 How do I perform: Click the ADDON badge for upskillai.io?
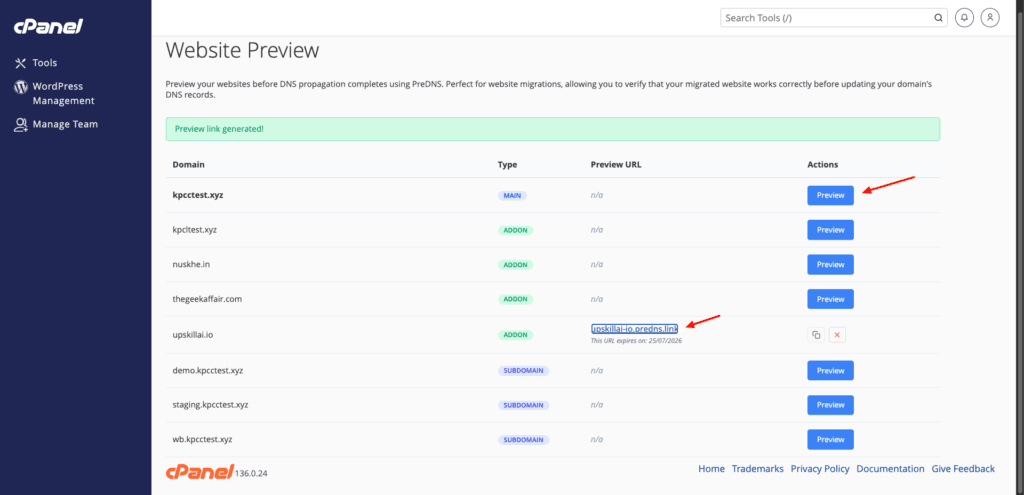click(x=515, y=335)
